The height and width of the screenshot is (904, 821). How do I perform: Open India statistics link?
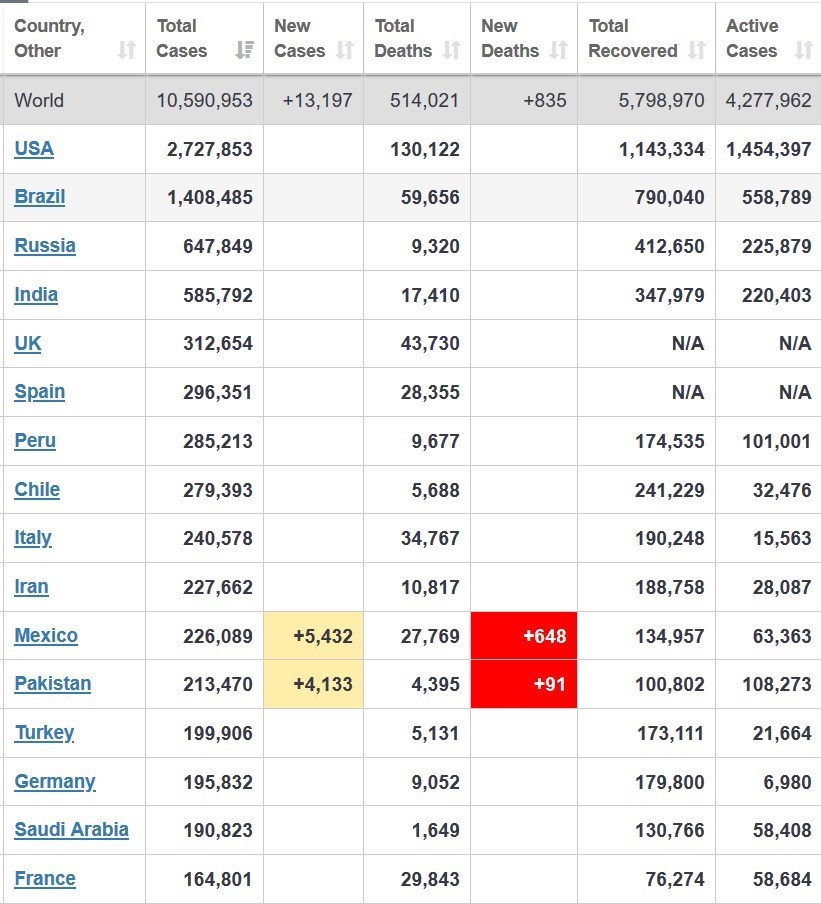36,295
